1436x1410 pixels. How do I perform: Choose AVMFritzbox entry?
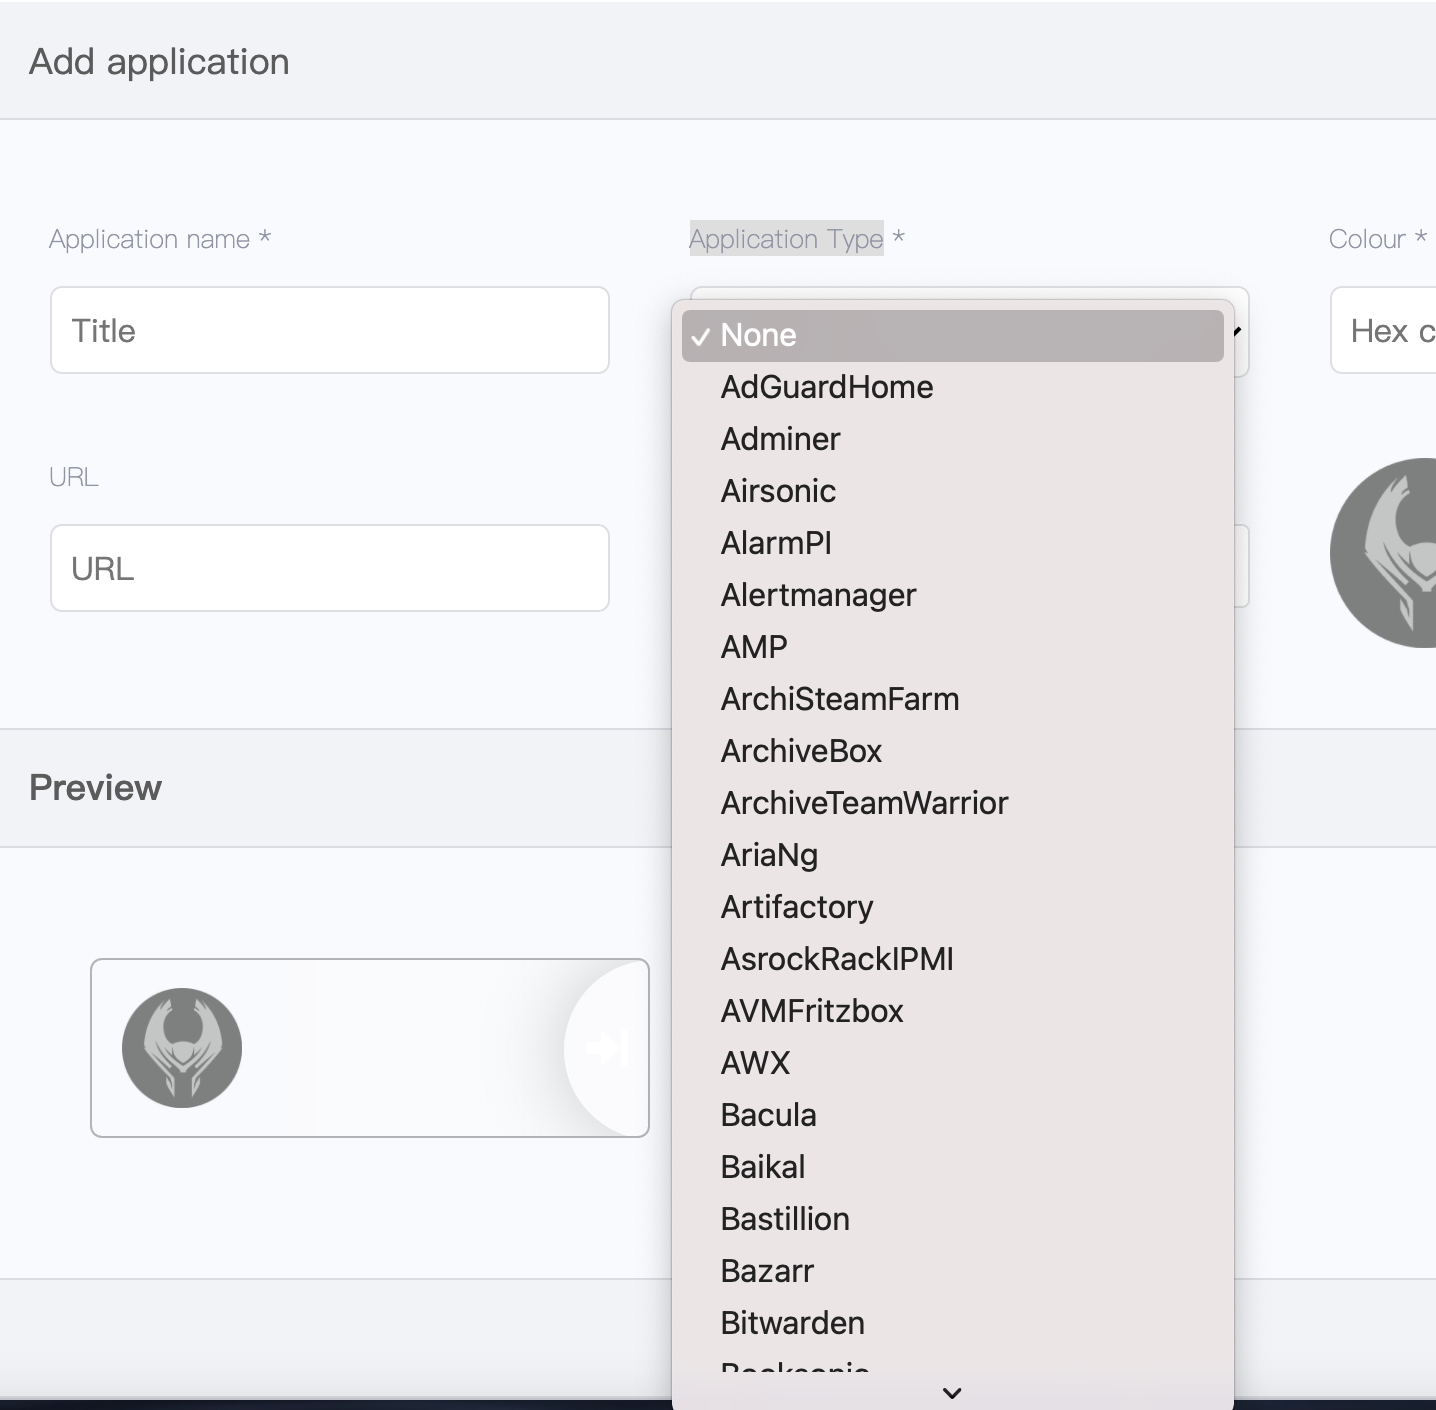click(x=952, y=1011)
